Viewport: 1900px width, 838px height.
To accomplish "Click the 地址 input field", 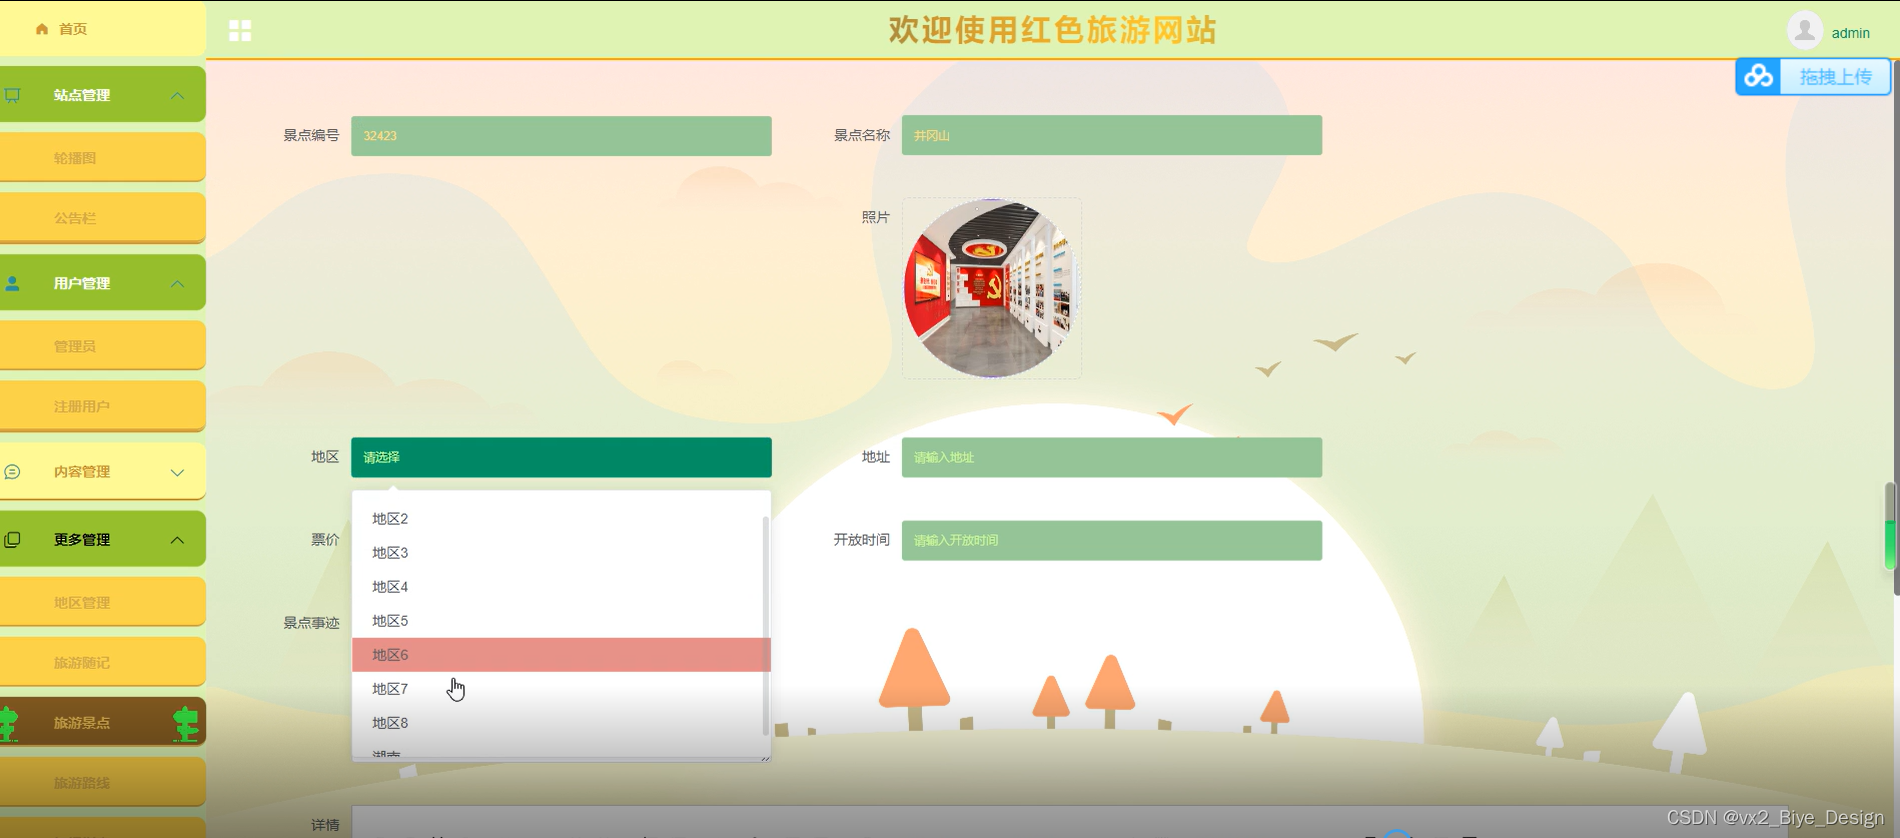I will [1111, 457].
